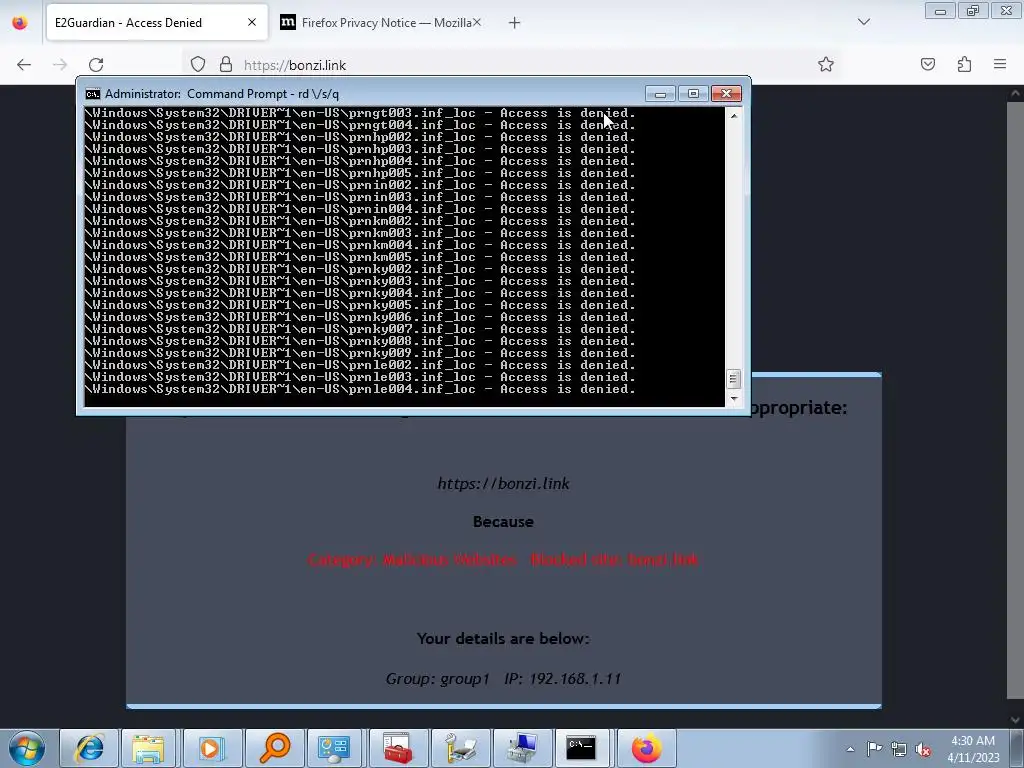The height and width of the screenshot is (768, 1024).
Task: Click Command Prompt scrollbar down arrow
Action: pyautogui.click(x=733, y=398)
